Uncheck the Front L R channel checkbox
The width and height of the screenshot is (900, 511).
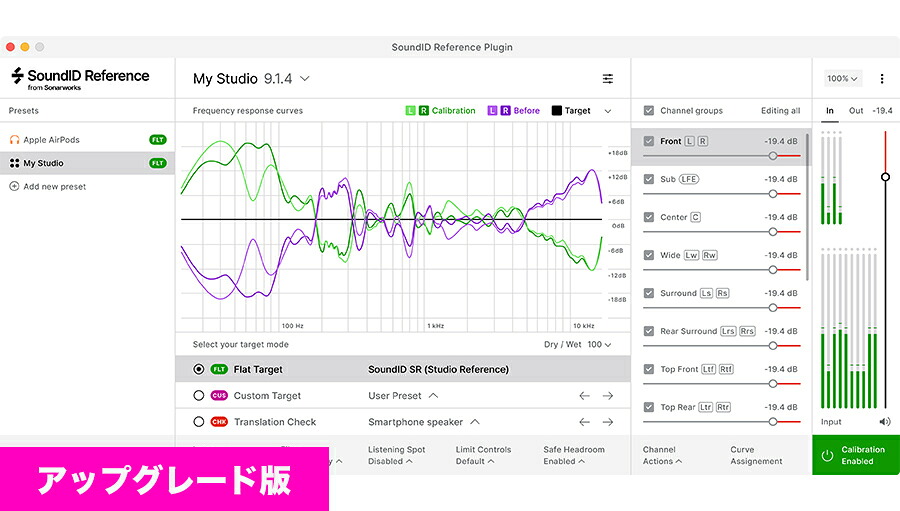[x=649, y=141]
